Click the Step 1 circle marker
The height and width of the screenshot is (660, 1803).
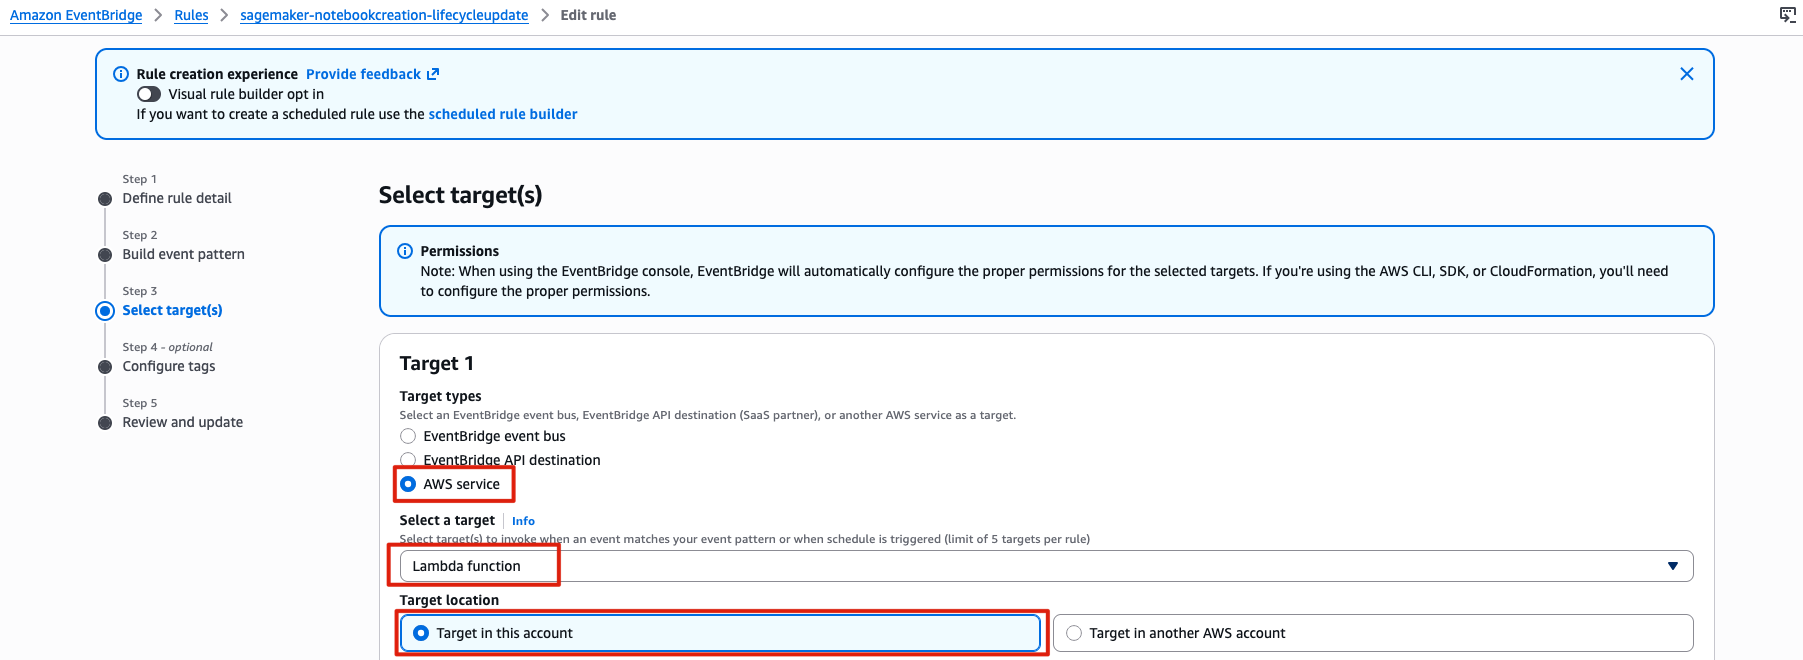tap(105, 198)
